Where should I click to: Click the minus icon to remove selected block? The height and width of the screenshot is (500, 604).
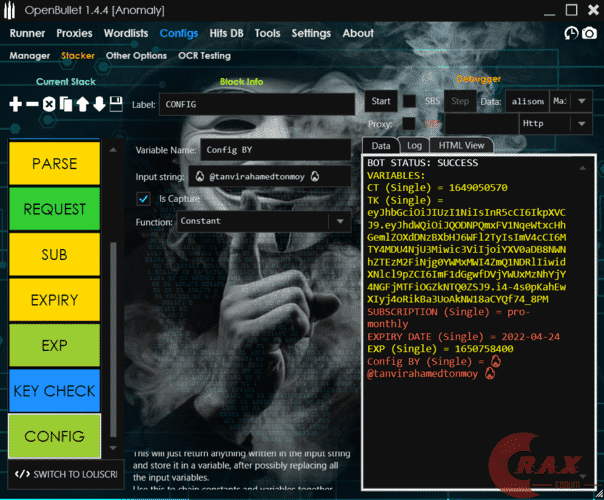point(32,104)
